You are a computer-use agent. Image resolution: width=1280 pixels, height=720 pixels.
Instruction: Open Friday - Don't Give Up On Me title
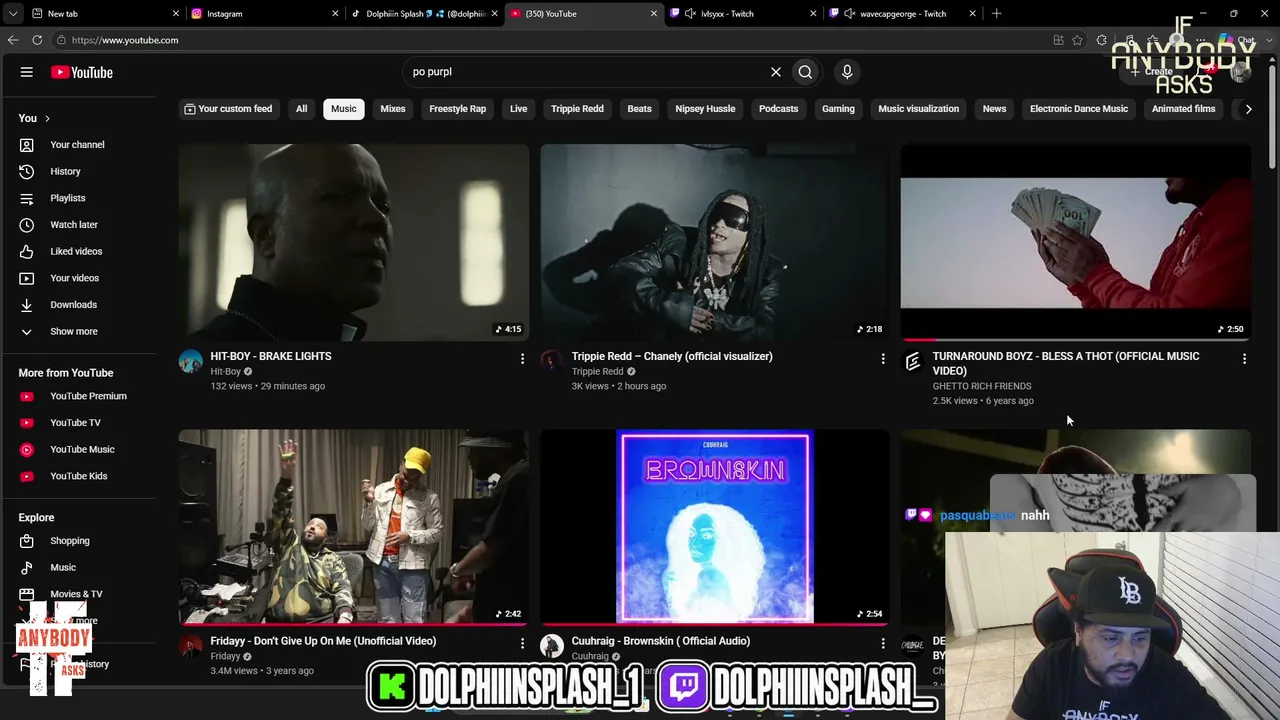tap(323, 641)
